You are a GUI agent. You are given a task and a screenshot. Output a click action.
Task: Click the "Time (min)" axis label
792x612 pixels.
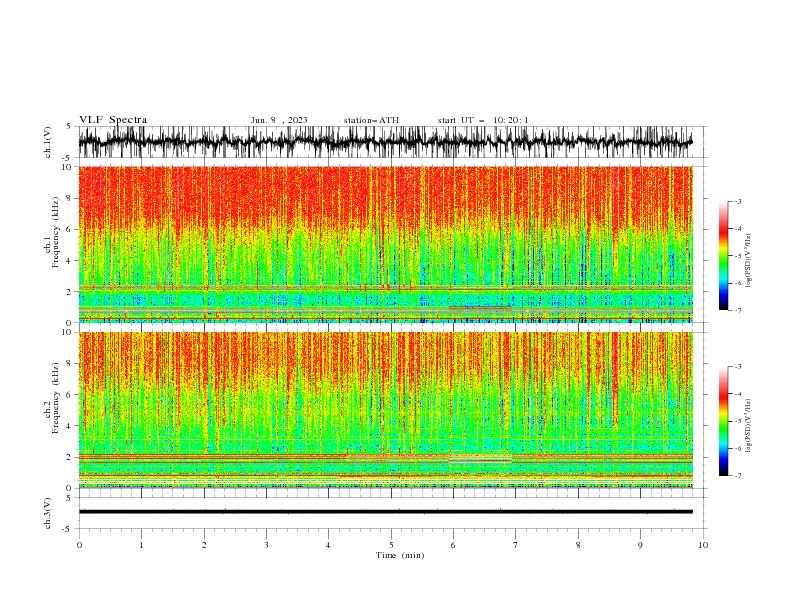click(400, 555)
